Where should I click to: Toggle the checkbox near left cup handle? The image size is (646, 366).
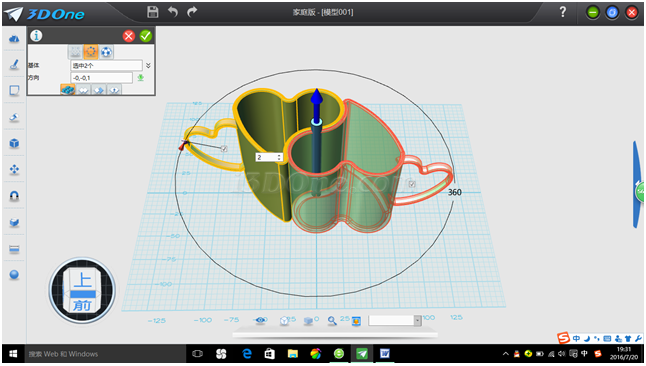[224, 149]
